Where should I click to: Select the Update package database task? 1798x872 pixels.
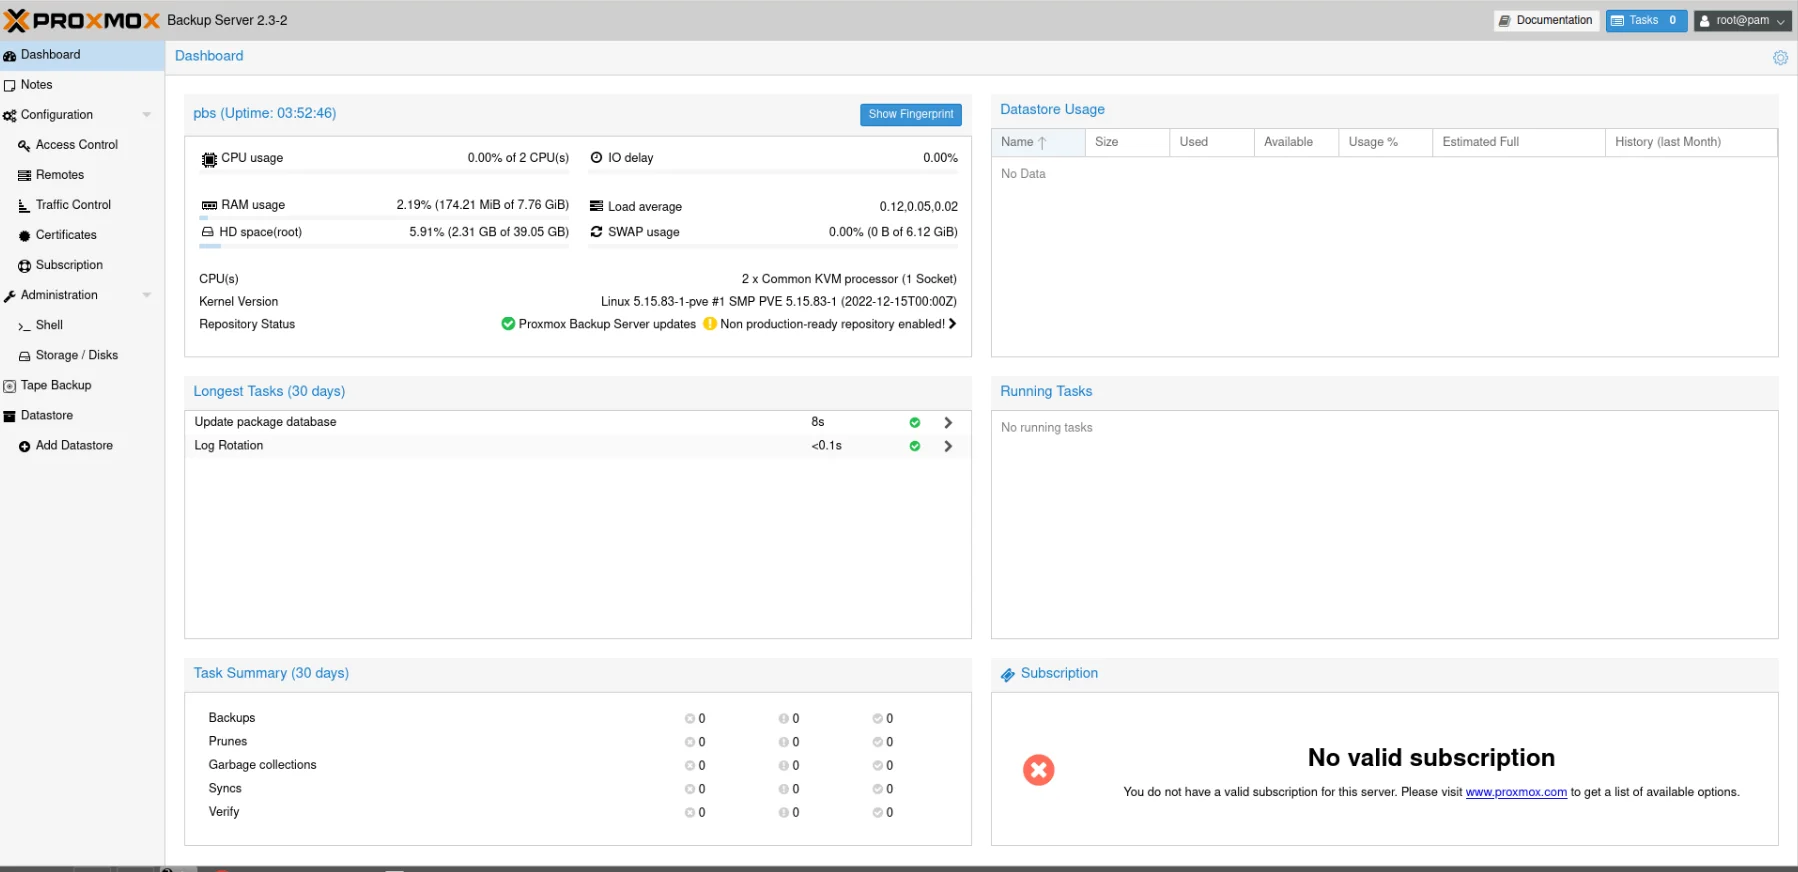click(578, 422)
